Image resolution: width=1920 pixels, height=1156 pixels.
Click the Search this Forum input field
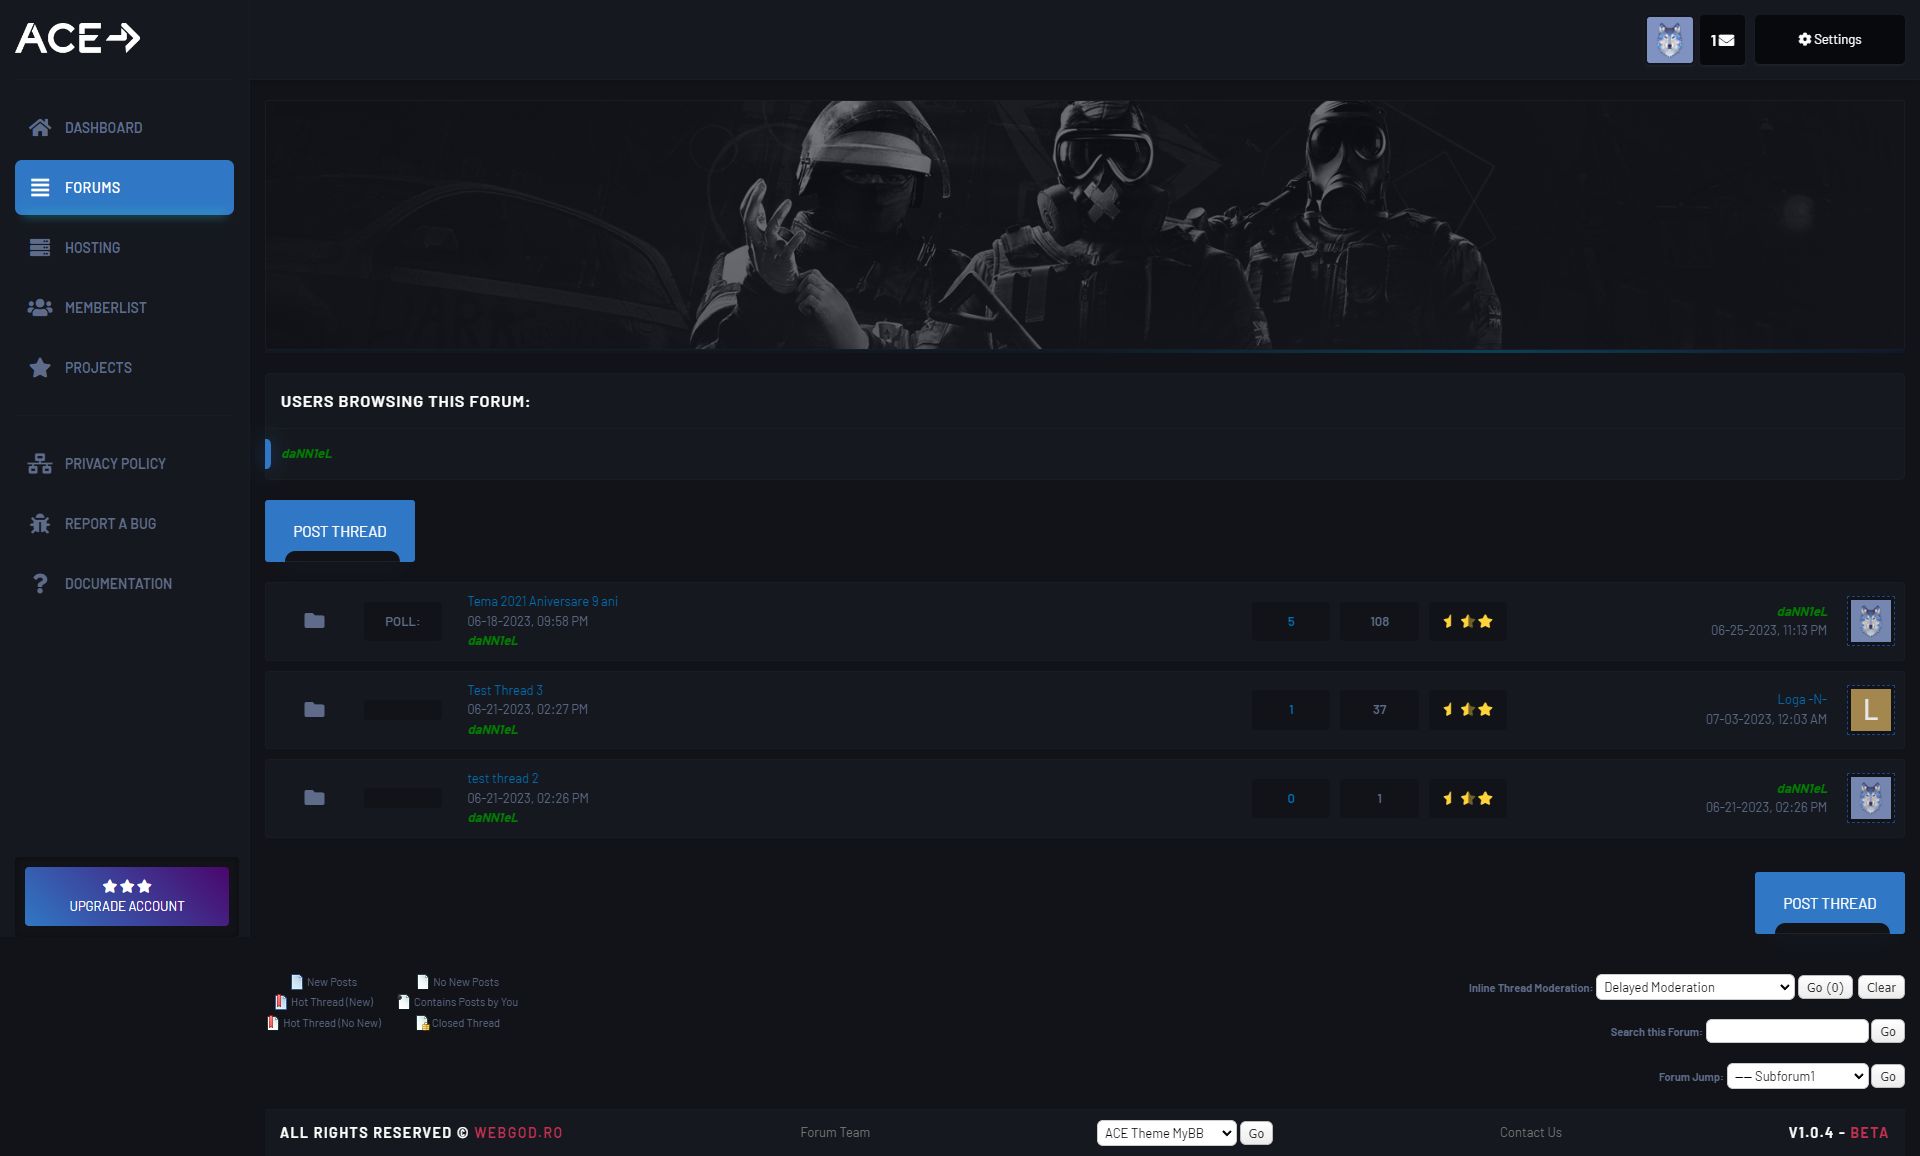pos(1786,1031)
